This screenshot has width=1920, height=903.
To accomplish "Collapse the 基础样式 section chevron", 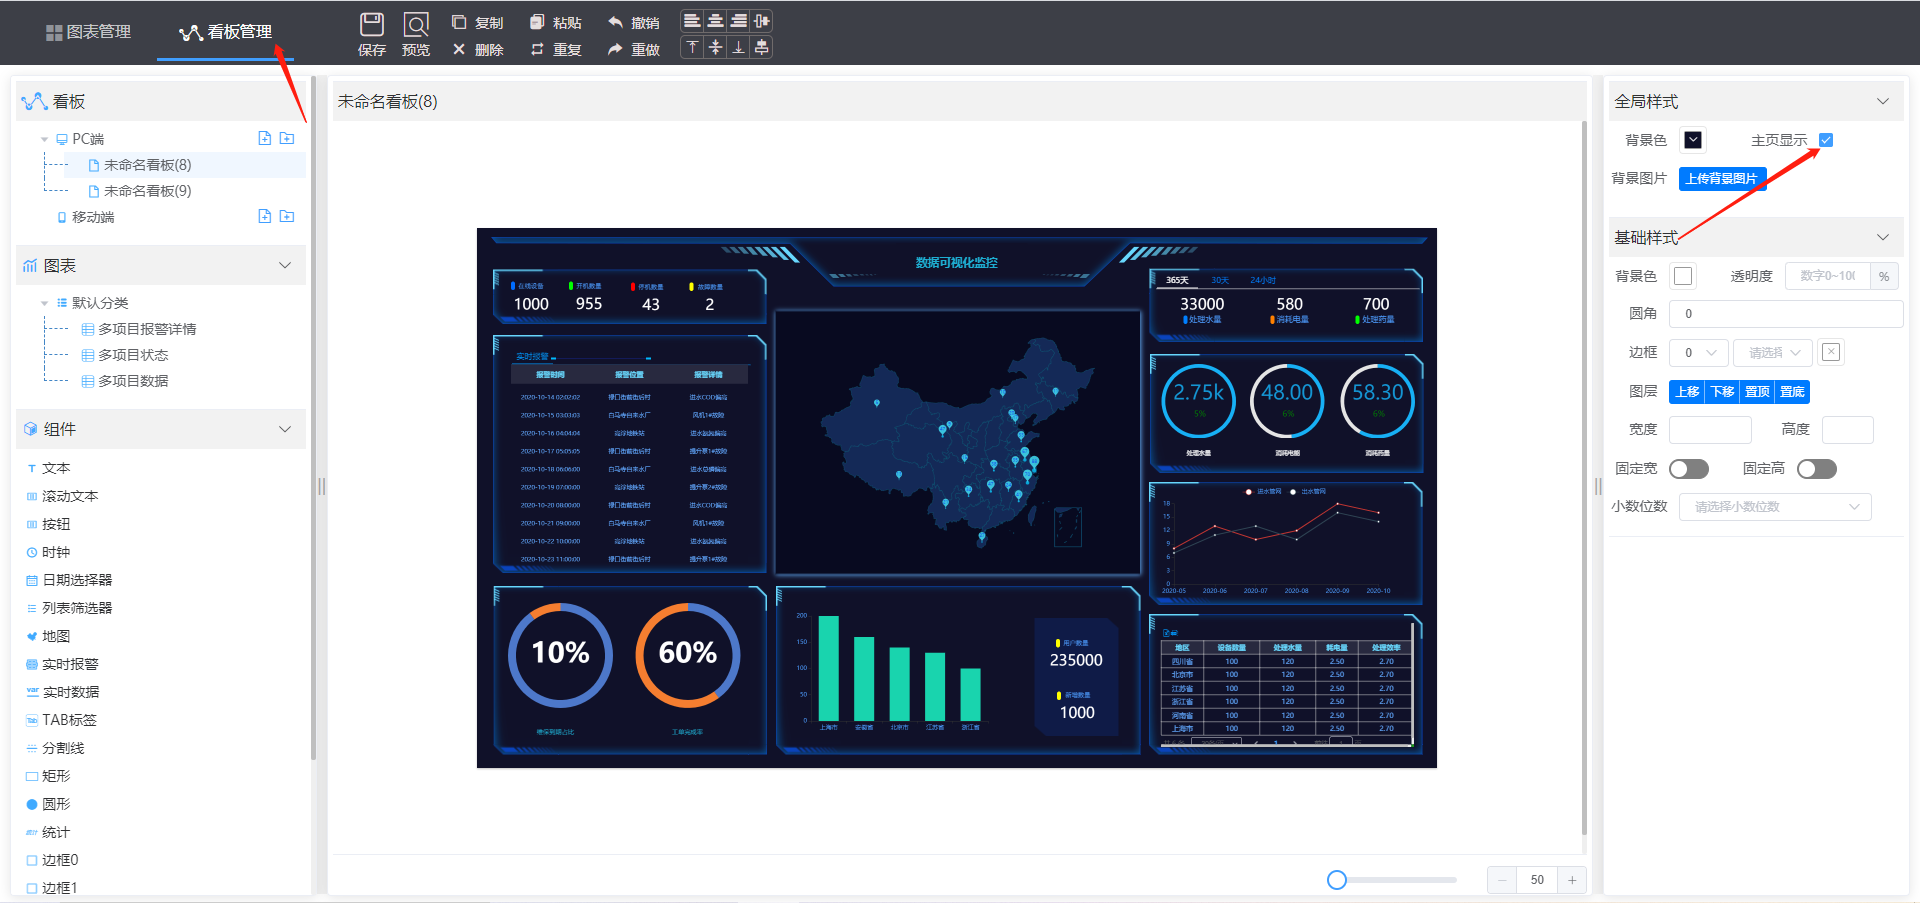I will pos(1883,237).
